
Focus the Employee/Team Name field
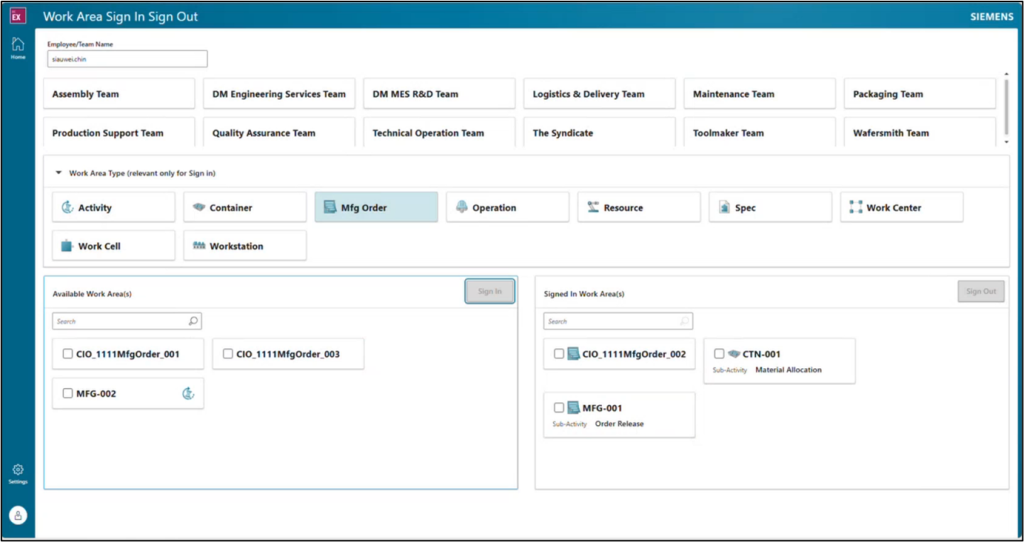[127, 59]
